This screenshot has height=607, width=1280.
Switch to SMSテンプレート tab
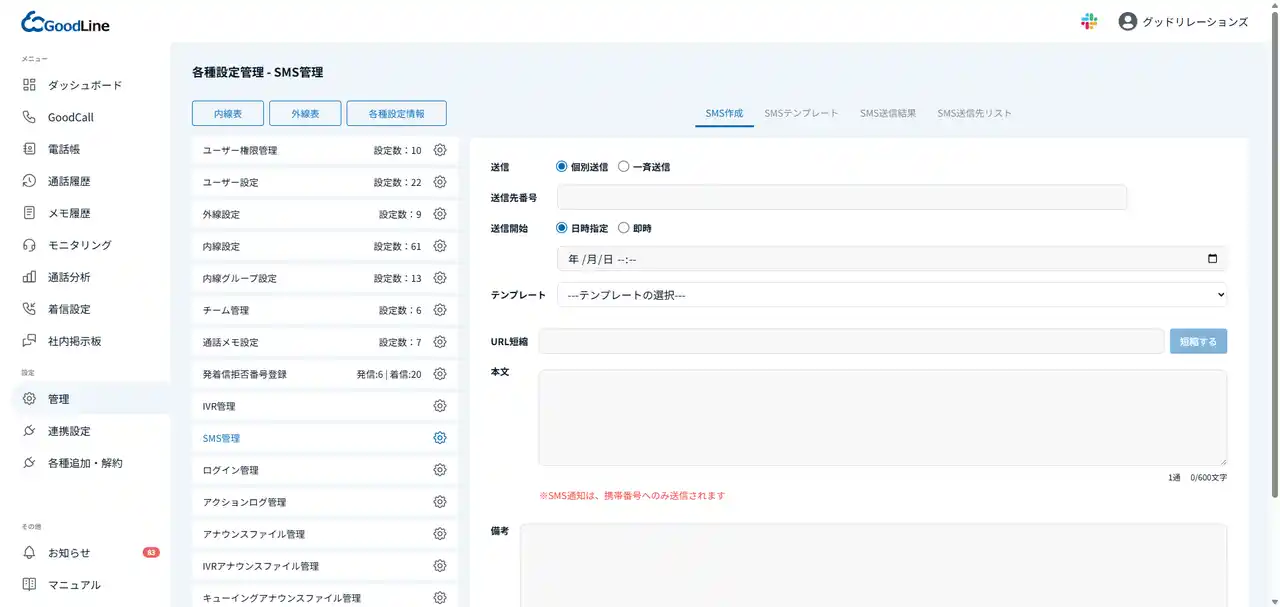(801, 113)
